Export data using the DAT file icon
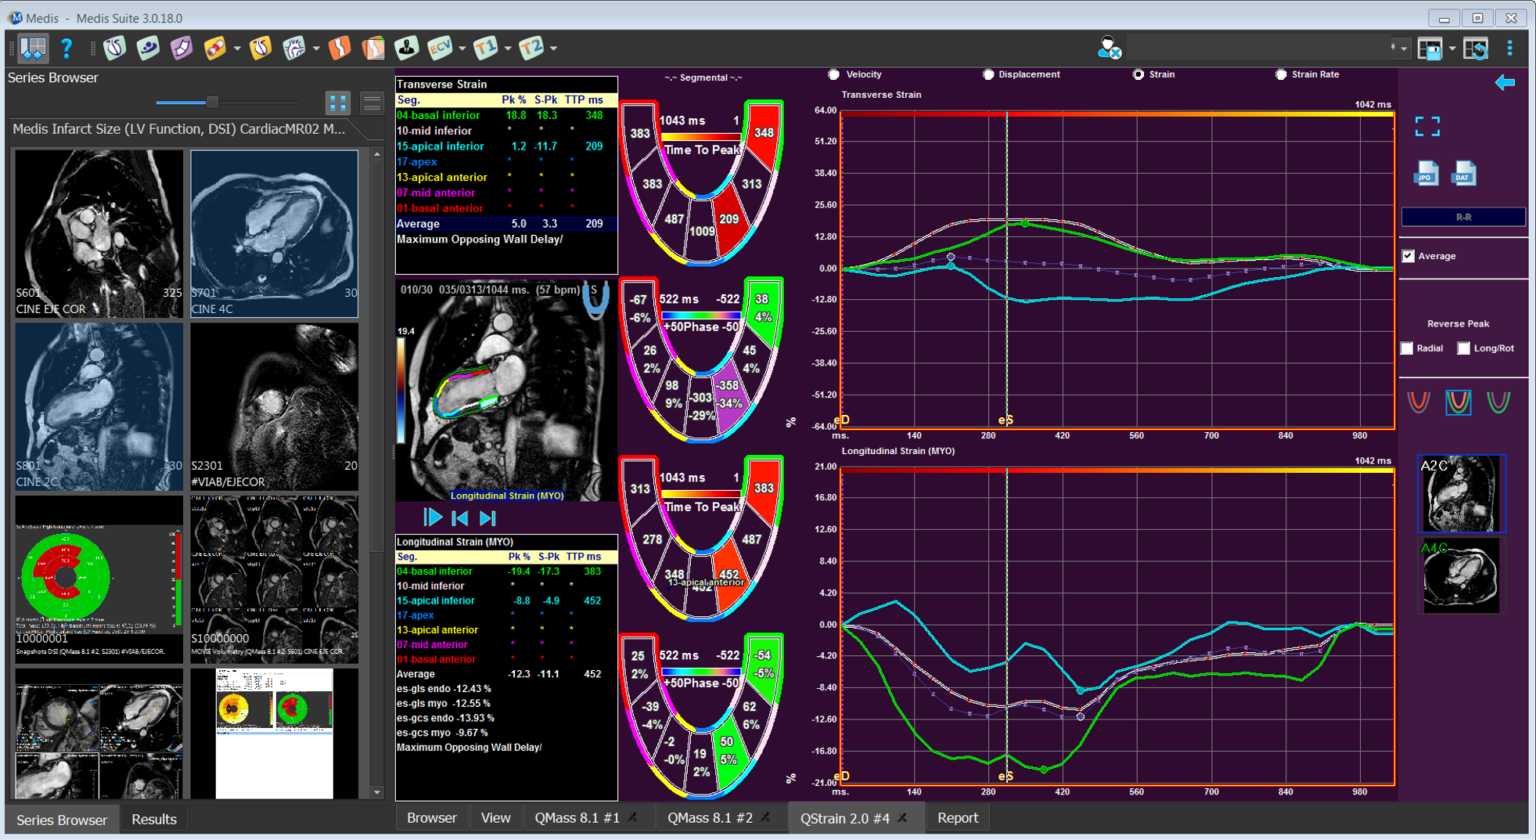Screen dimensions: 1536x840 tap(1464, 174)
